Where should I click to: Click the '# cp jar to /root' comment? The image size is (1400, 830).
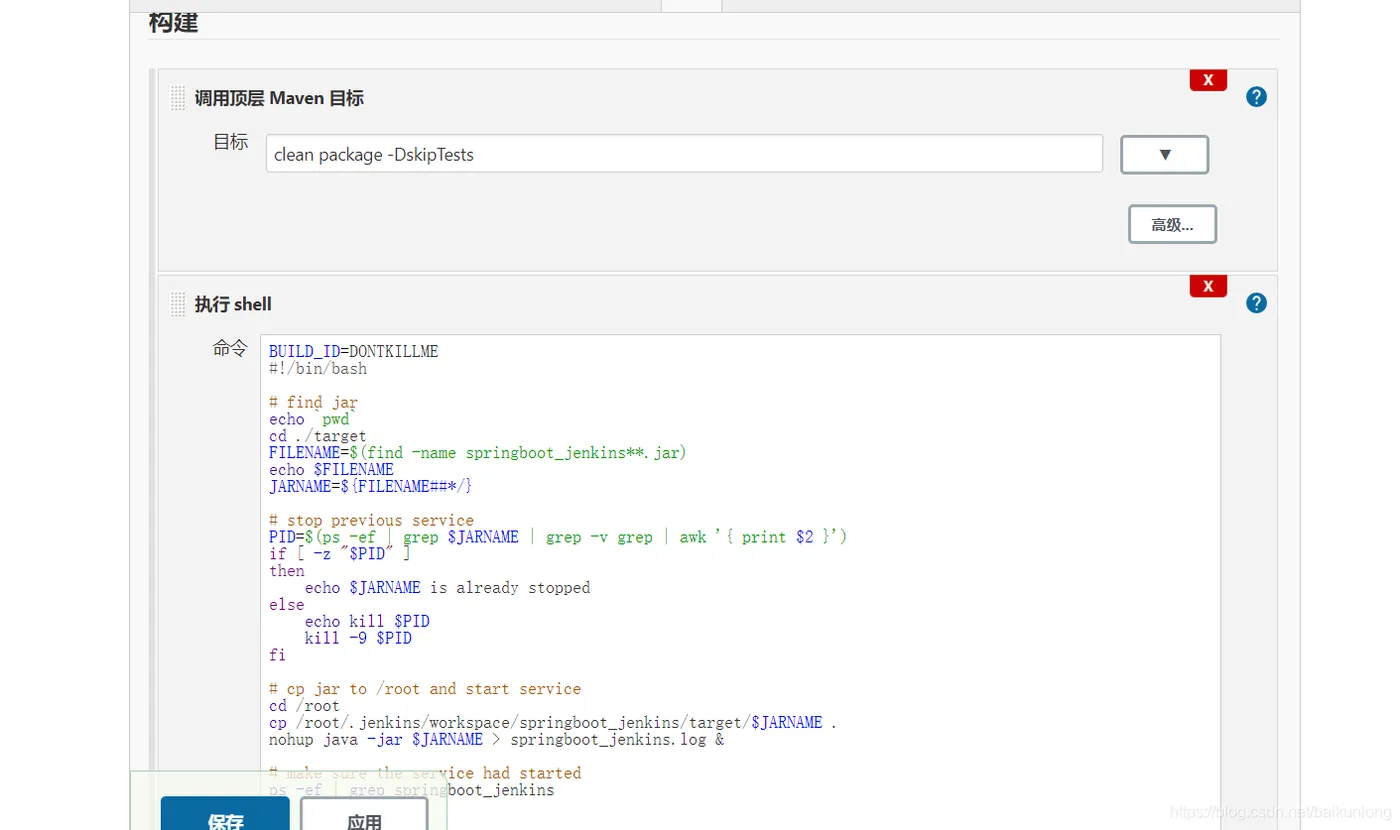coord(425,689)
